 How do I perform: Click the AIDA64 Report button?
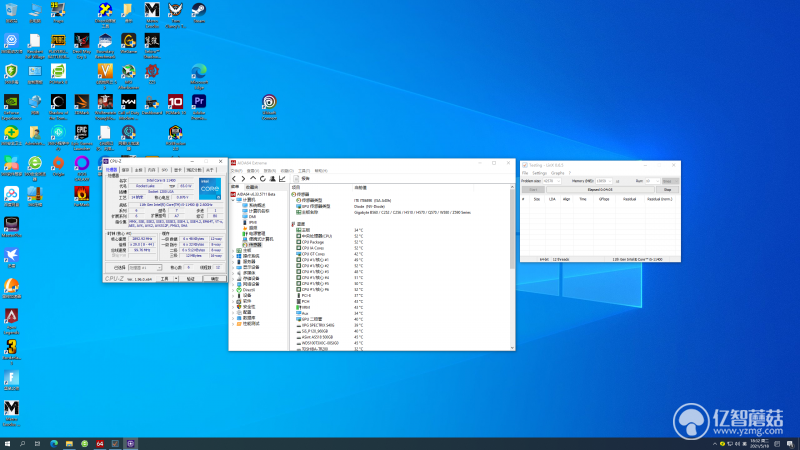(302, 179)
